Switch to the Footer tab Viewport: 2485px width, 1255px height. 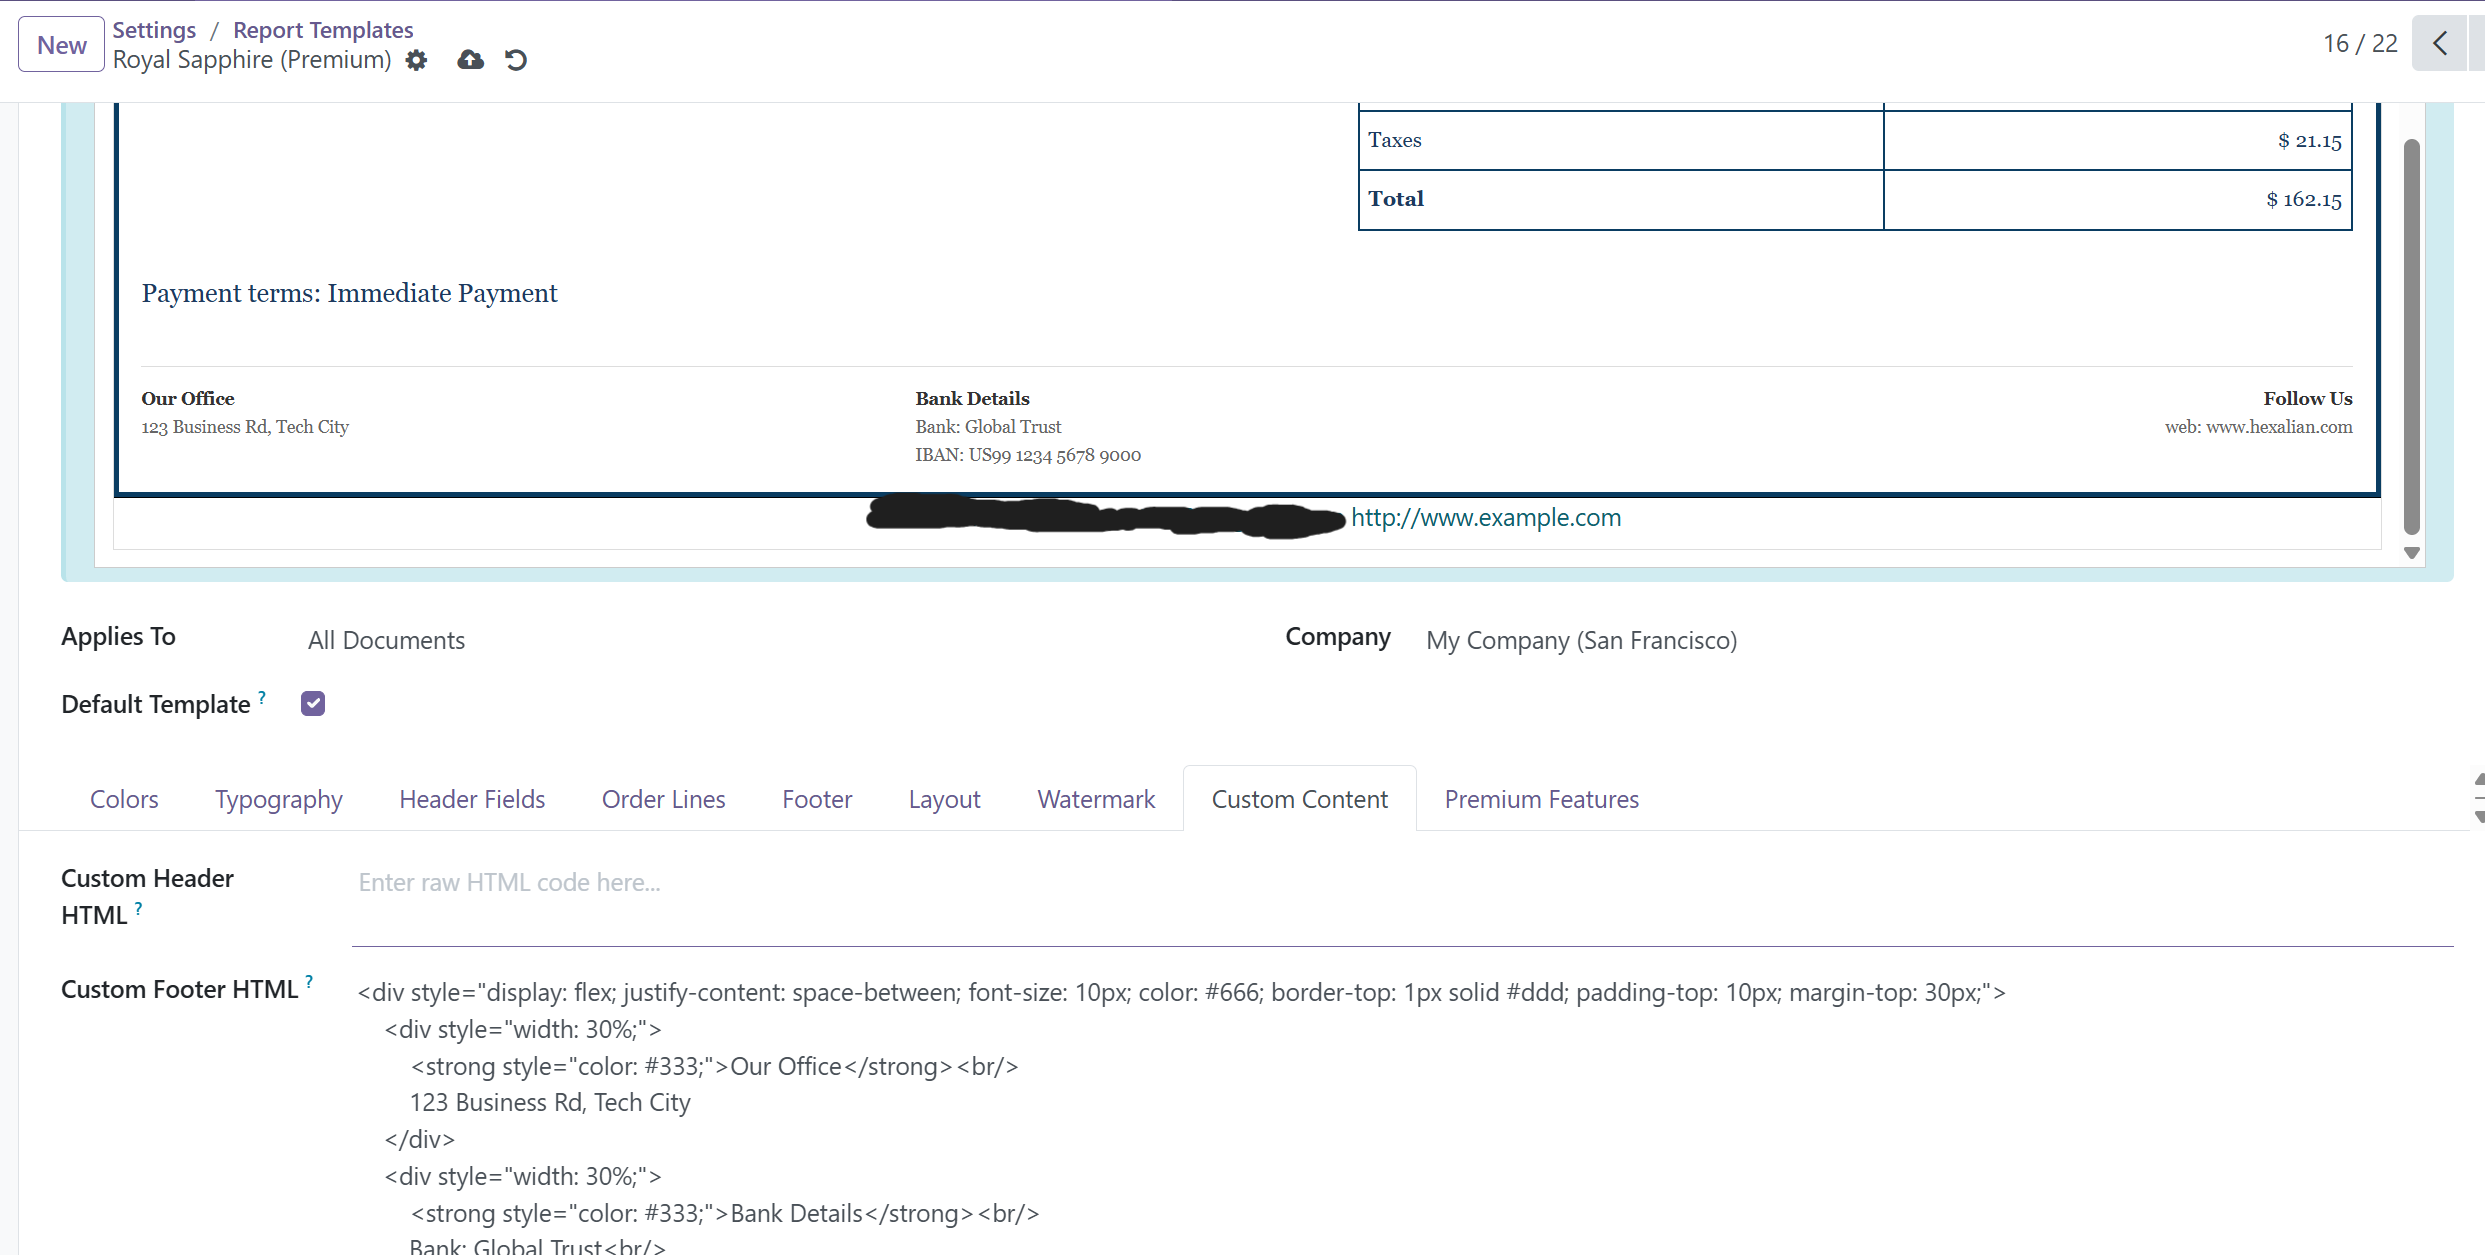tap(817, 799)
